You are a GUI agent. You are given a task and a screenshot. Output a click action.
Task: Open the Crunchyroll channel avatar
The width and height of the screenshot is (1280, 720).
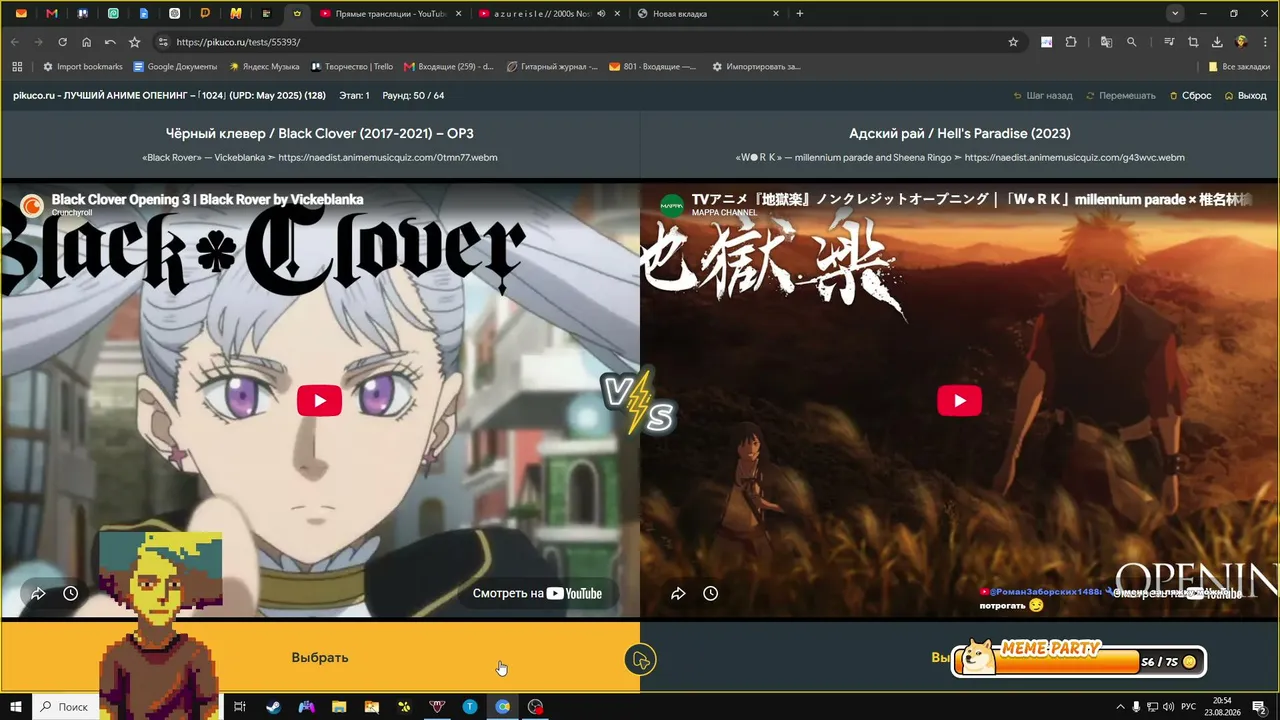[x=33, y=205]
